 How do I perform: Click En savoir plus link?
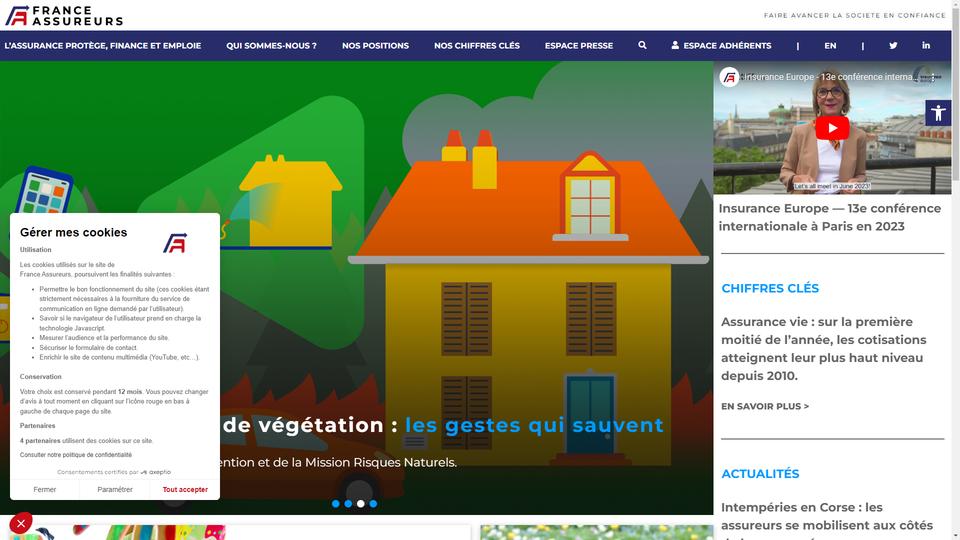point(765,406)
